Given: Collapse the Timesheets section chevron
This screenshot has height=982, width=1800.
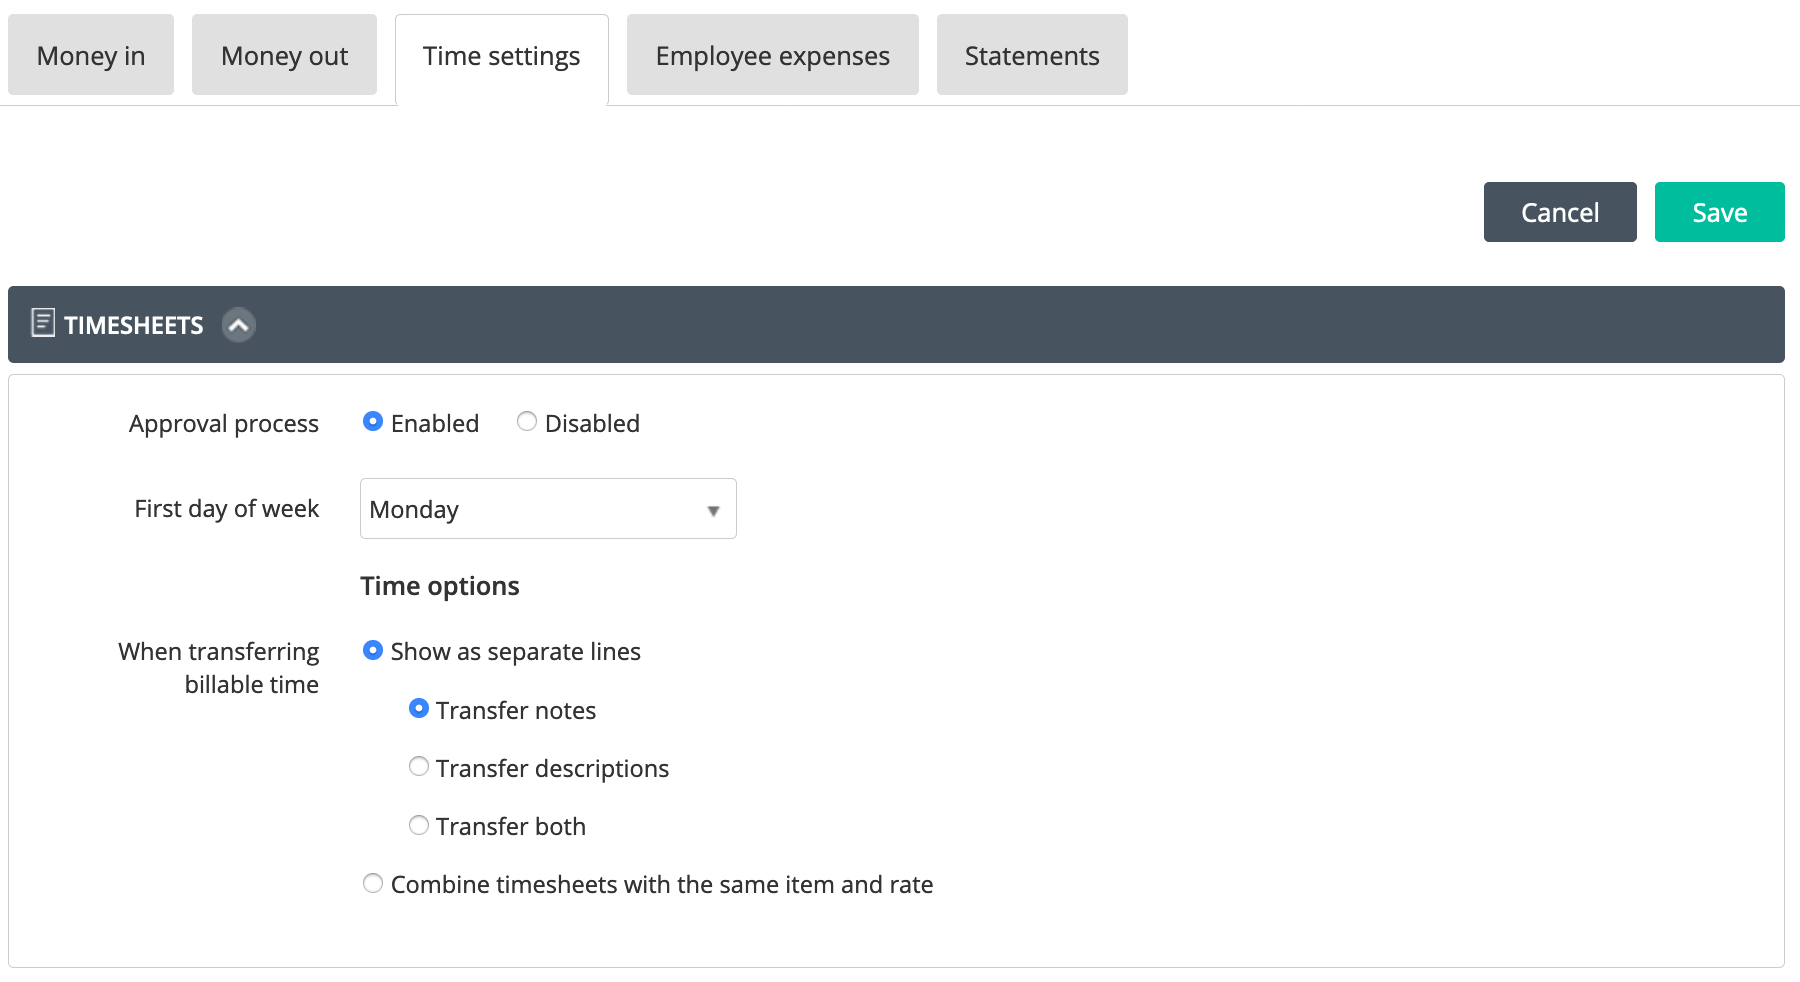Looking at the screenshot, I should coord(238,325).
